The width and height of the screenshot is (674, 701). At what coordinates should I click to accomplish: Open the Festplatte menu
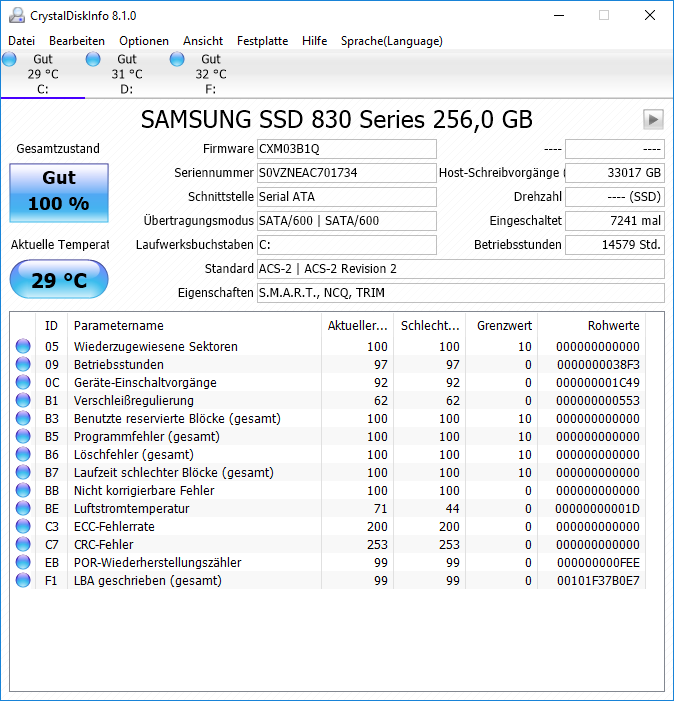click(x=262, y=41)
